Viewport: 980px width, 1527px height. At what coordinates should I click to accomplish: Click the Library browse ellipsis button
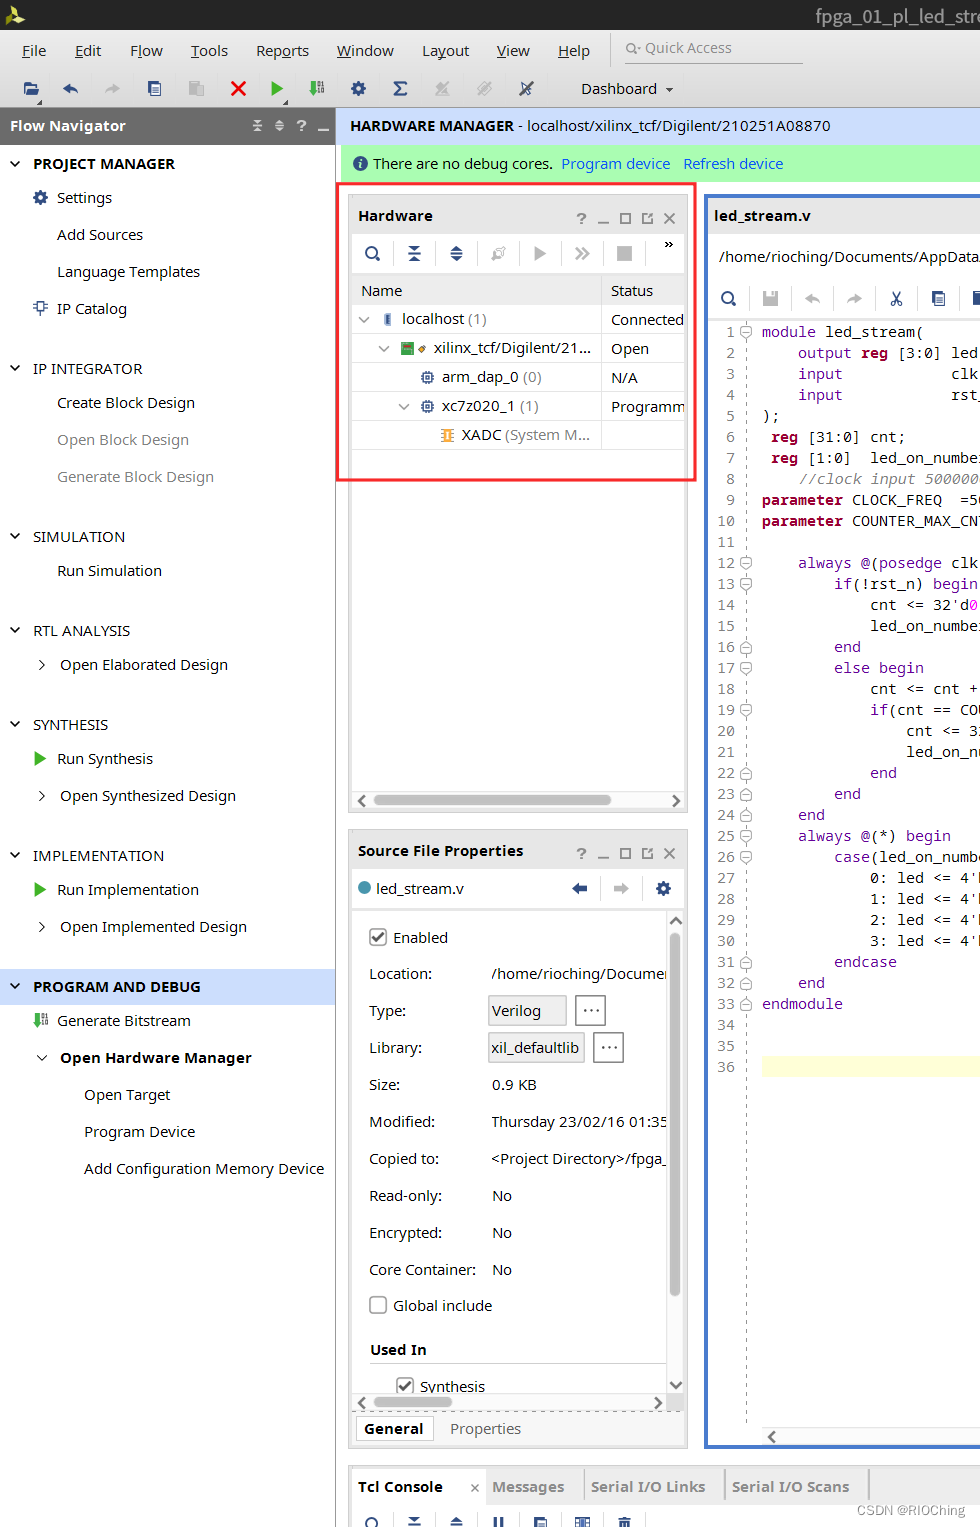[x=608, y=1047]
